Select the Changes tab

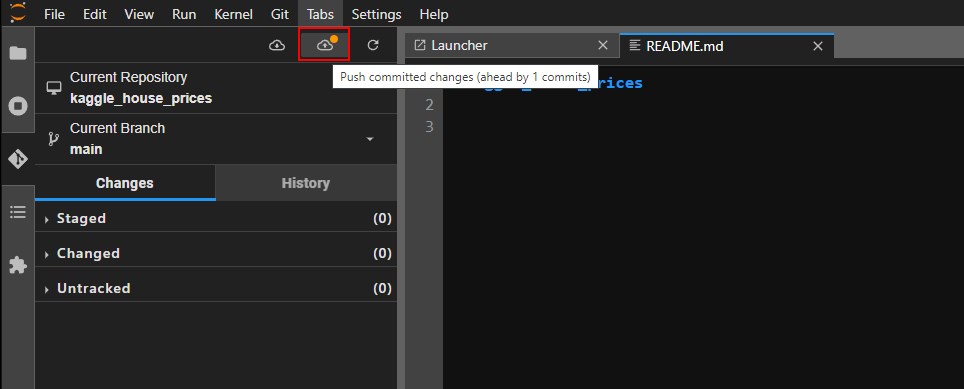click(x=125, y=183)
